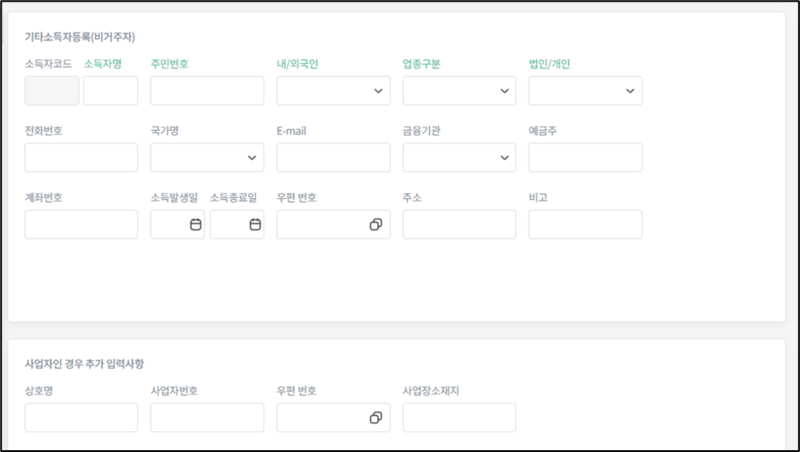Click the 주소 address field
Viewport: 800px width, 452px height.
(459, 225)
